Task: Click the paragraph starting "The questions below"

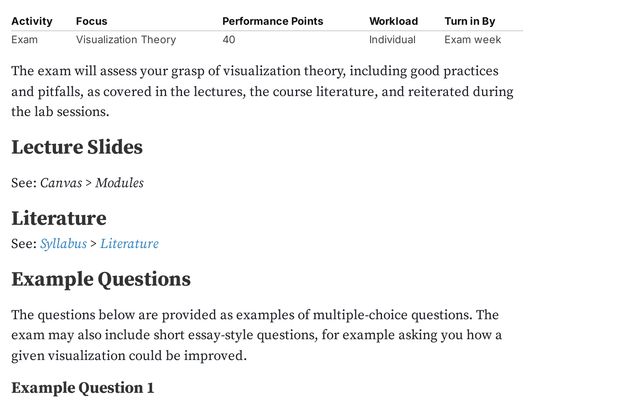Action: click(x=256, y=335)
